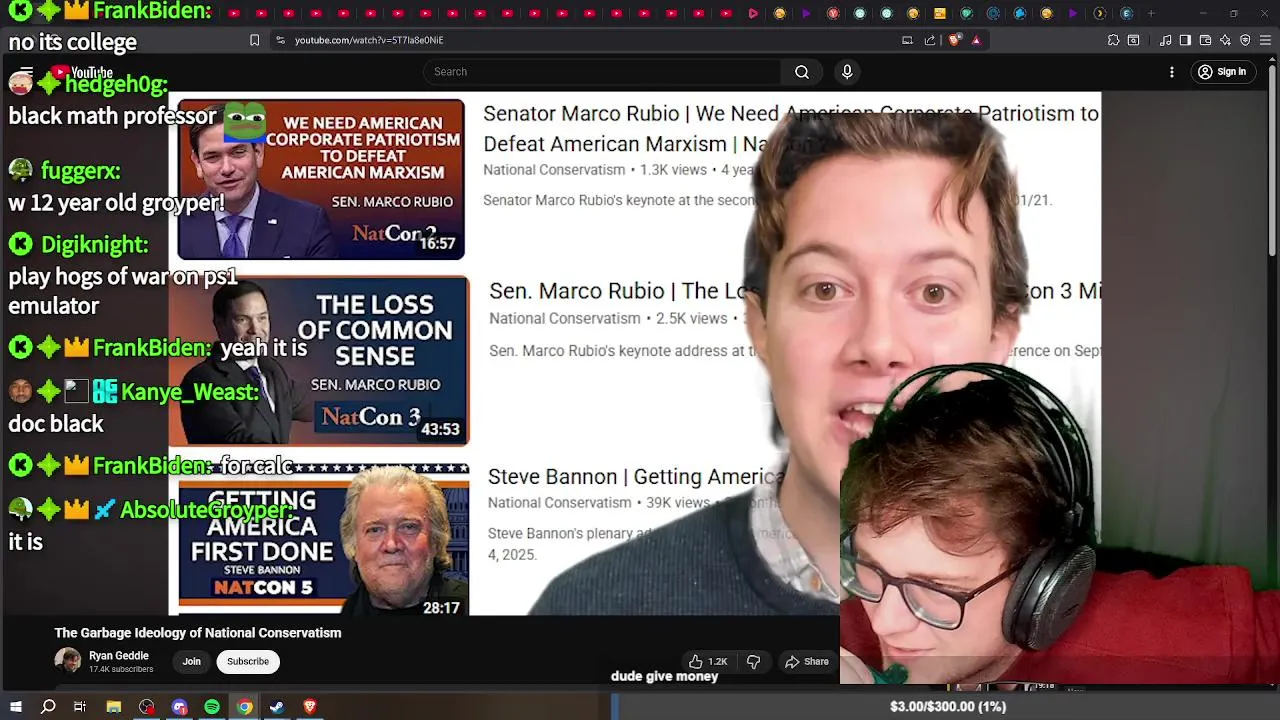This screenshot has width=1280, height=720.
Task: Click into the YouTube Search field
Action: pos(602,72)
